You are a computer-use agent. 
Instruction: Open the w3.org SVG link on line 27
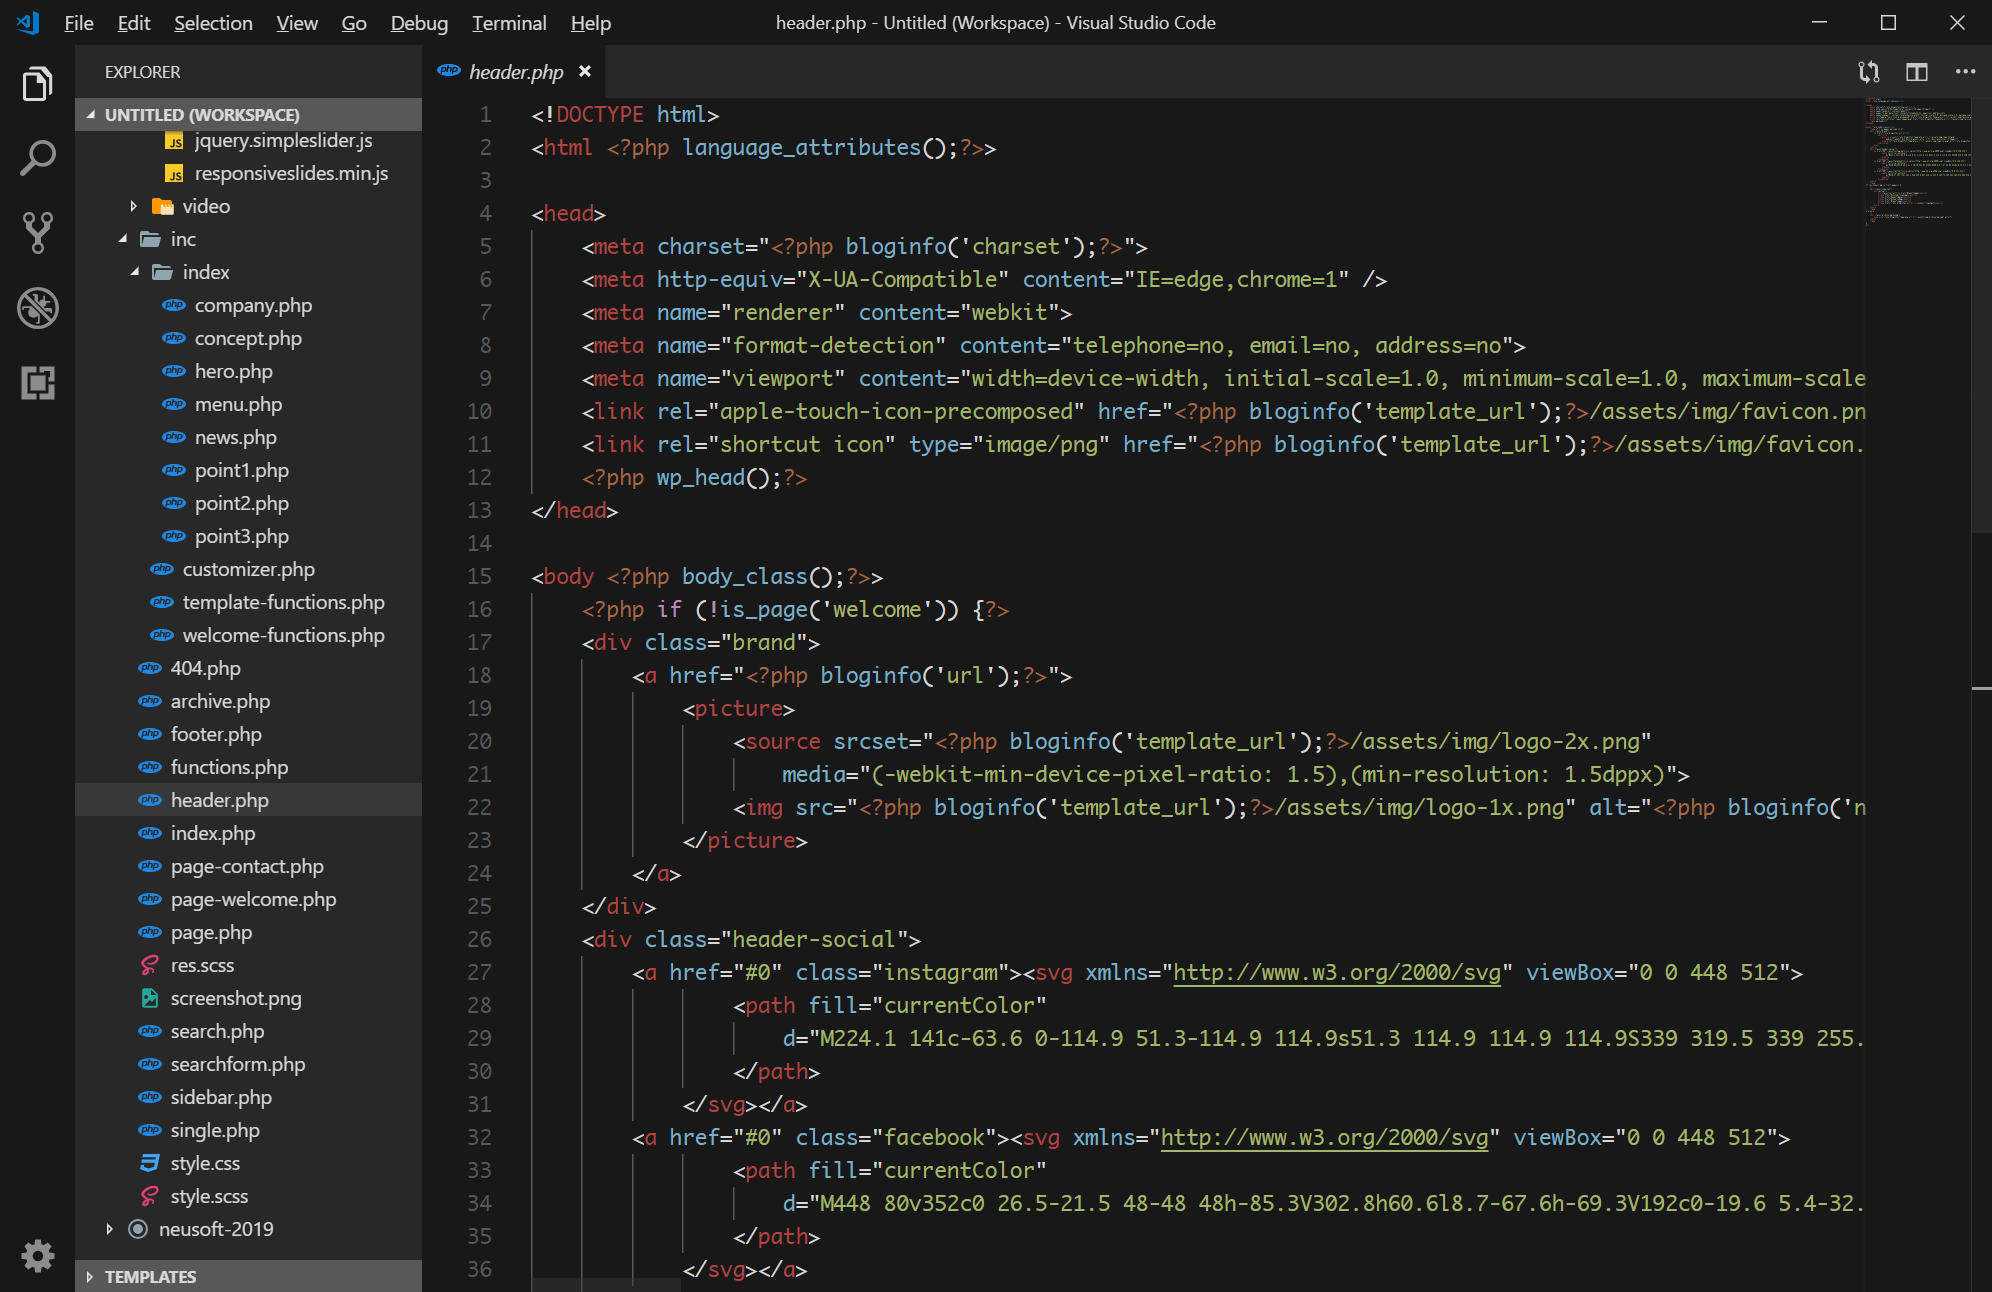(x=1336, y=972)
